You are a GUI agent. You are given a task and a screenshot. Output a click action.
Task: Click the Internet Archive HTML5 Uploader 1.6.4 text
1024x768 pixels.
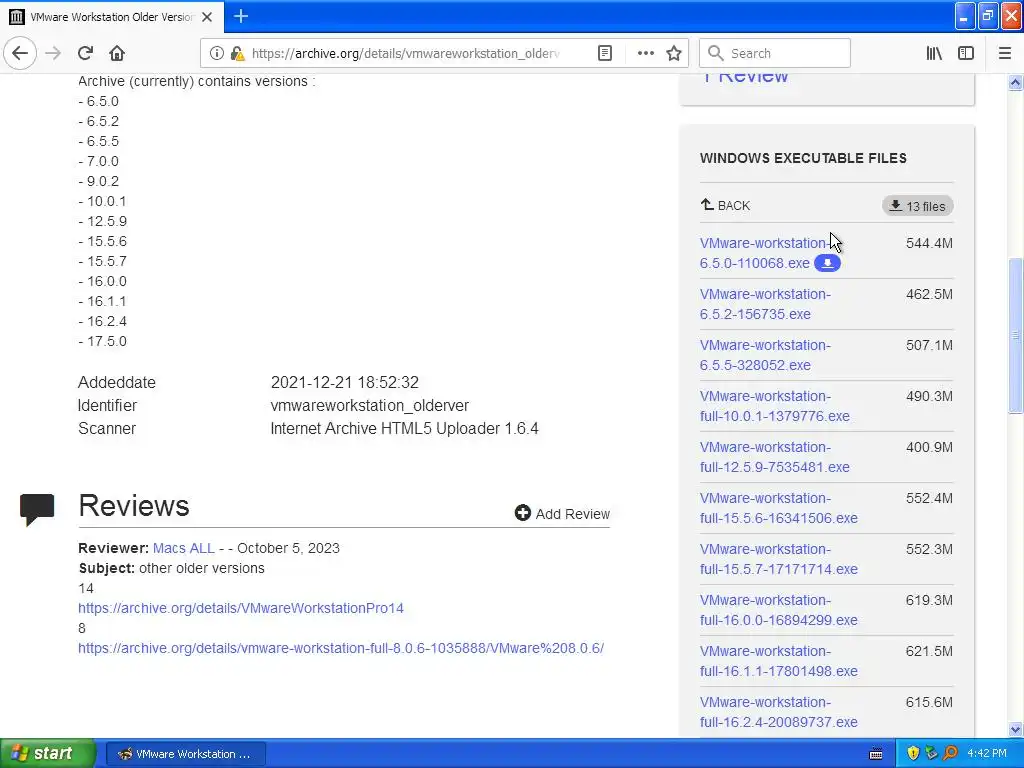(404, 428)
